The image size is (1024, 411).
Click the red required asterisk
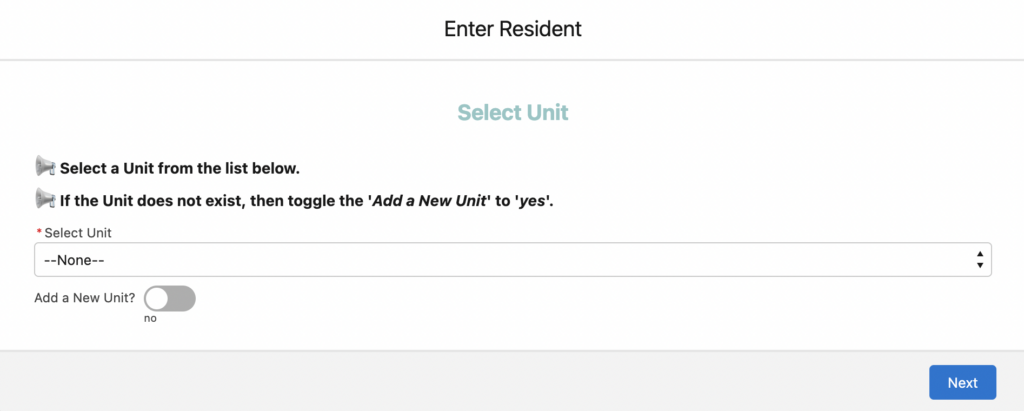tap(39, 233)
